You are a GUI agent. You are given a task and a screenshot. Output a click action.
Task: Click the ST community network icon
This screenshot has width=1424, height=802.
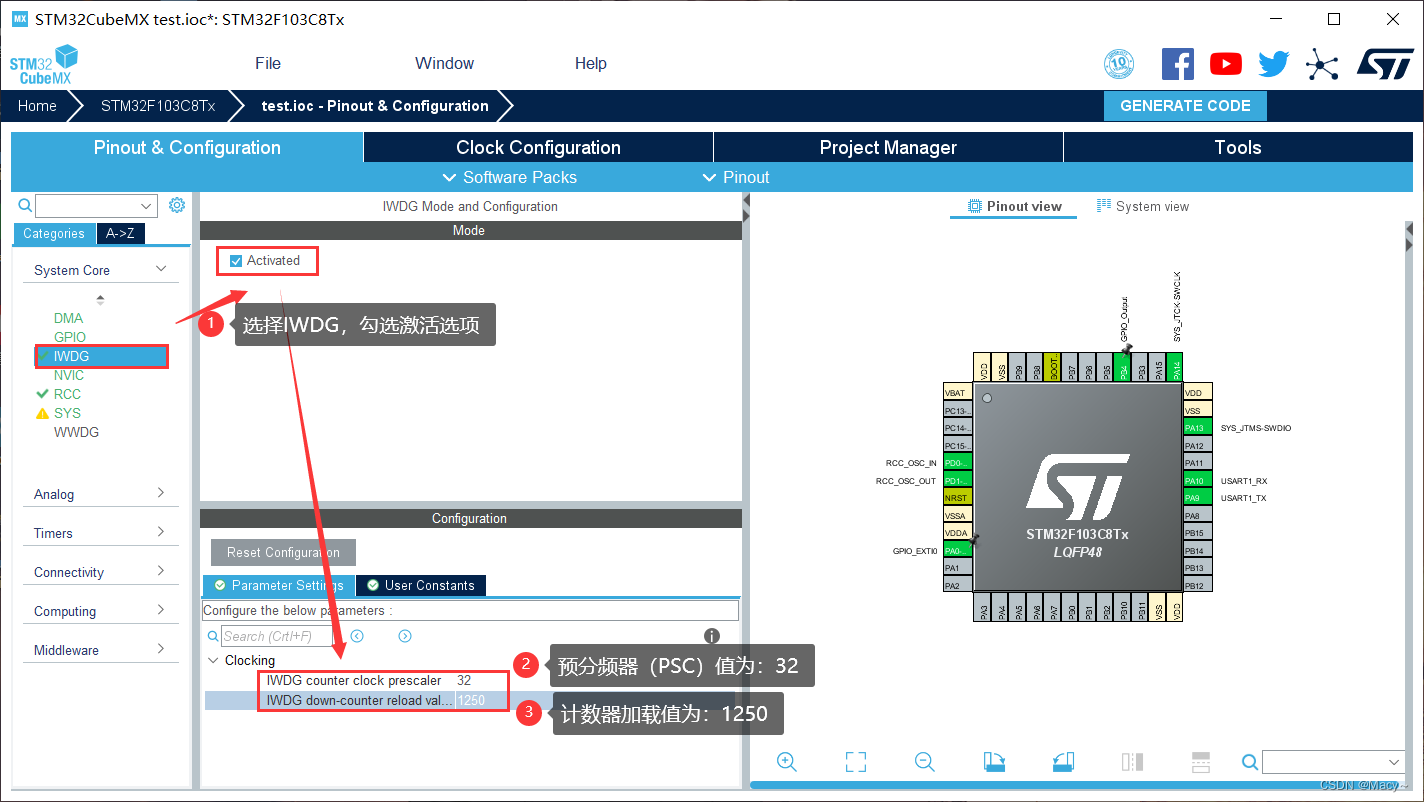(x=1322, y=66)
